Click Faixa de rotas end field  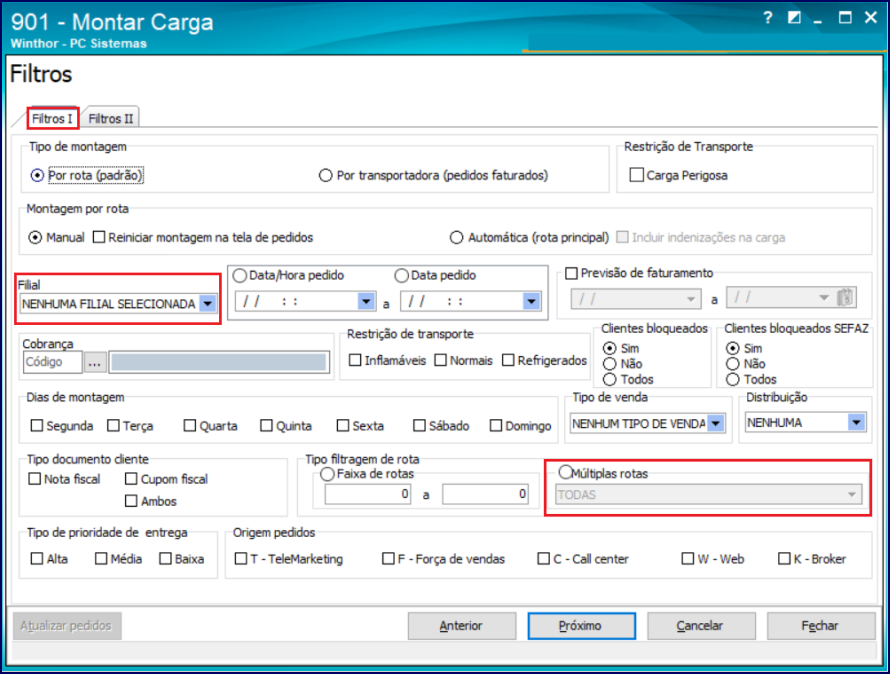point(486,494)
